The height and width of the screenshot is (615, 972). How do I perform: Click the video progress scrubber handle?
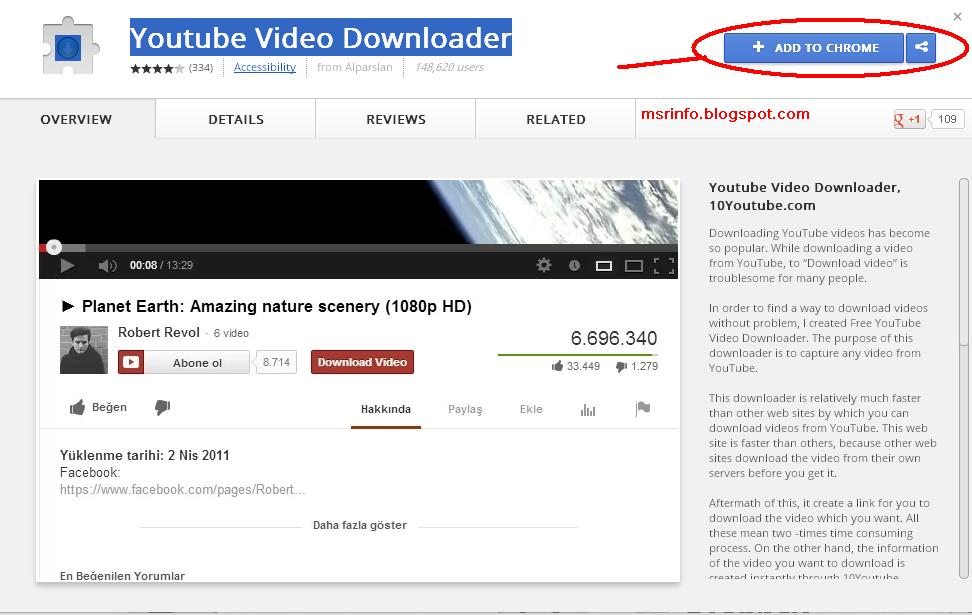(54, 247)
